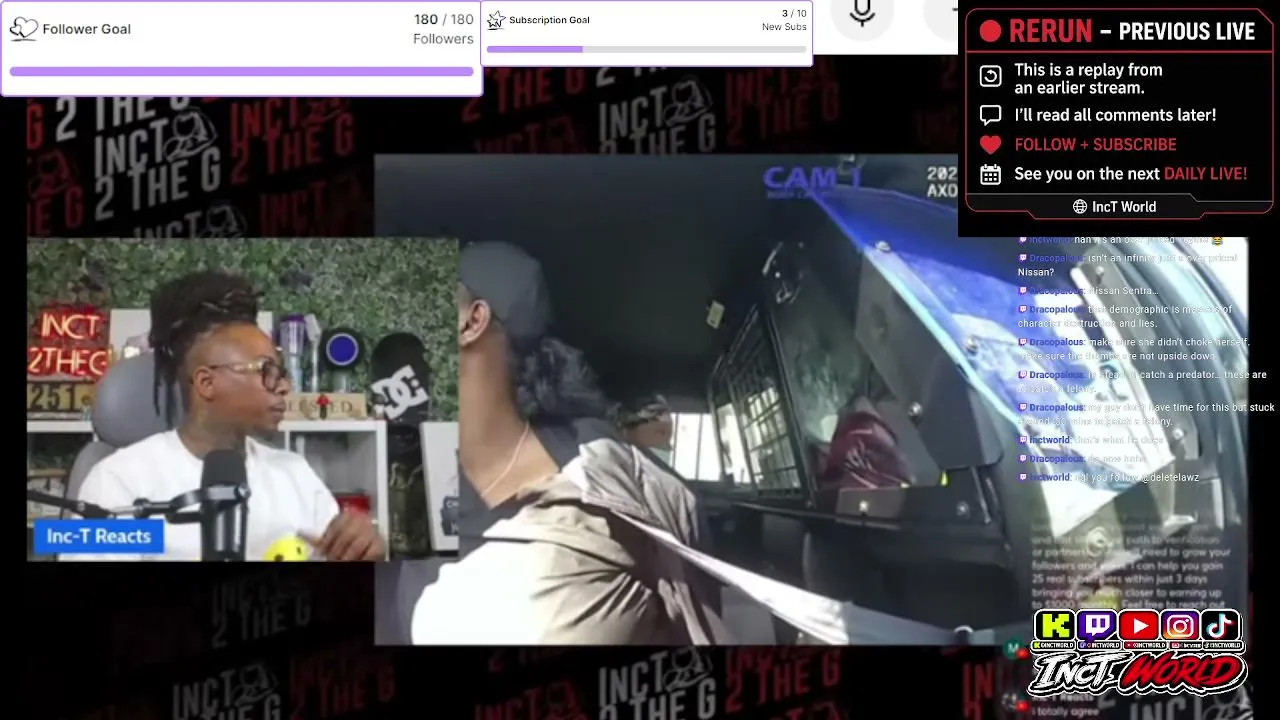The width and height of the screenshot is (1280, 720).
Task: Click the 'DAILY LIVE!' text
Action: tap(1205, 174)
